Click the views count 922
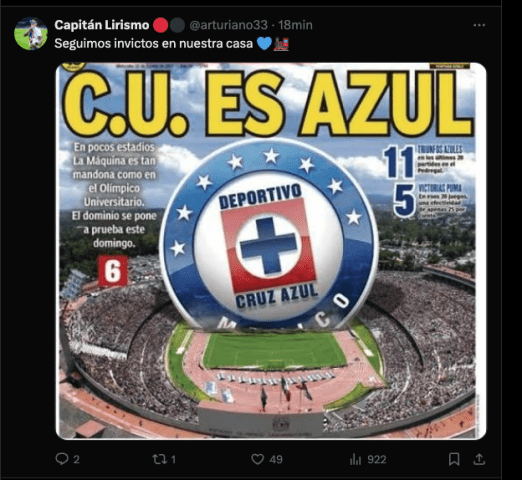 click(377, 460)
